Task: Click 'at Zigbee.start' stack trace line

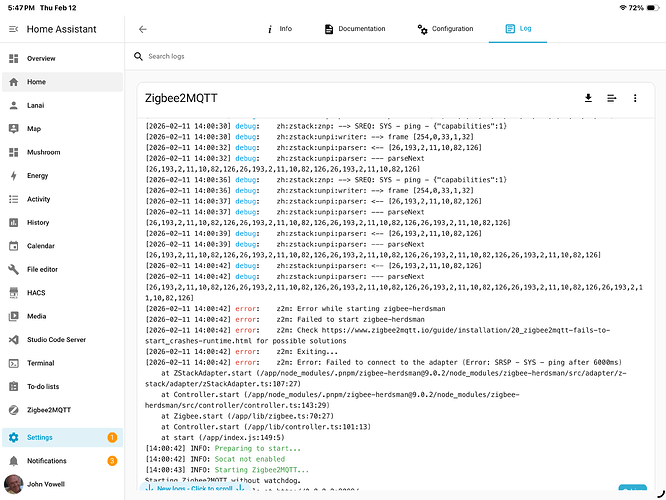Action: click(x=248, y=416)
